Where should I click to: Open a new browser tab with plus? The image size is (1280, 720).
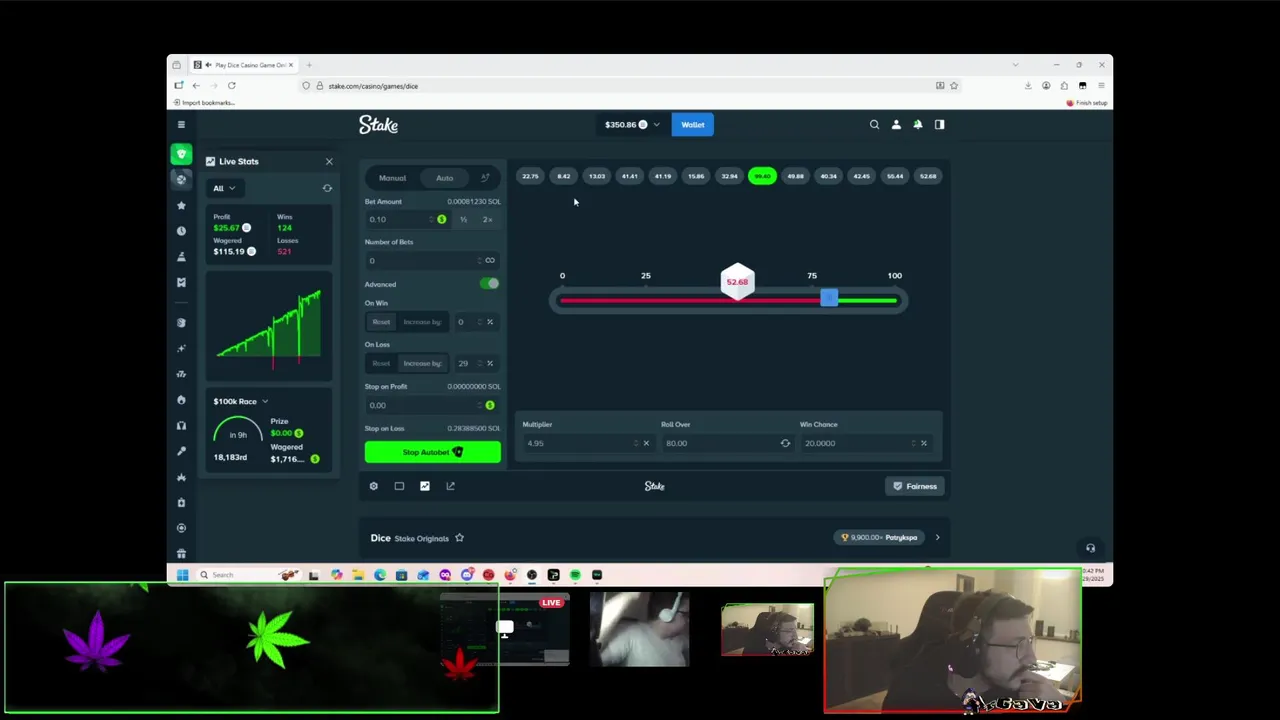pos(309,65)
